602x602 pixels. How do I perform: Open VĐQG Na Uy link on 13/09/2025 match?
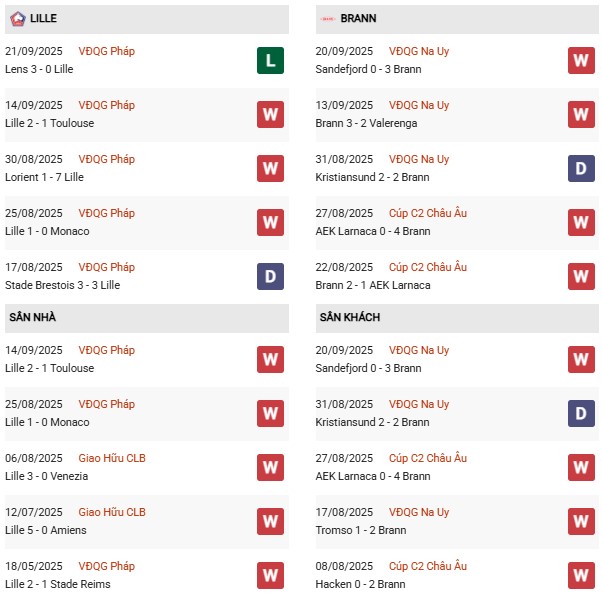pos(419,105)
